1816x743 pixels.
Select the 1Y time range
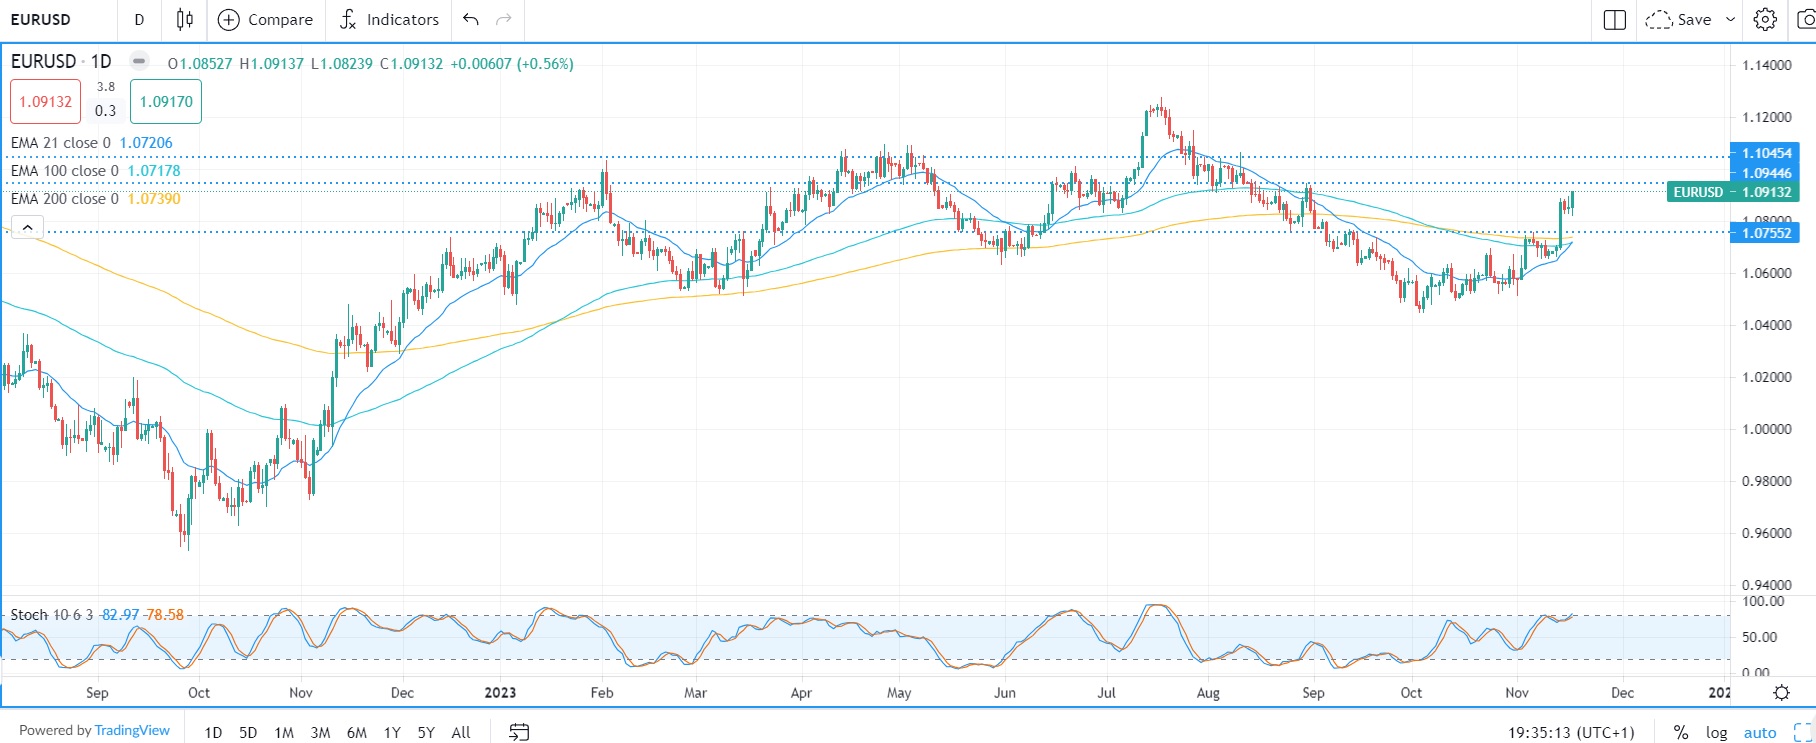392,732
